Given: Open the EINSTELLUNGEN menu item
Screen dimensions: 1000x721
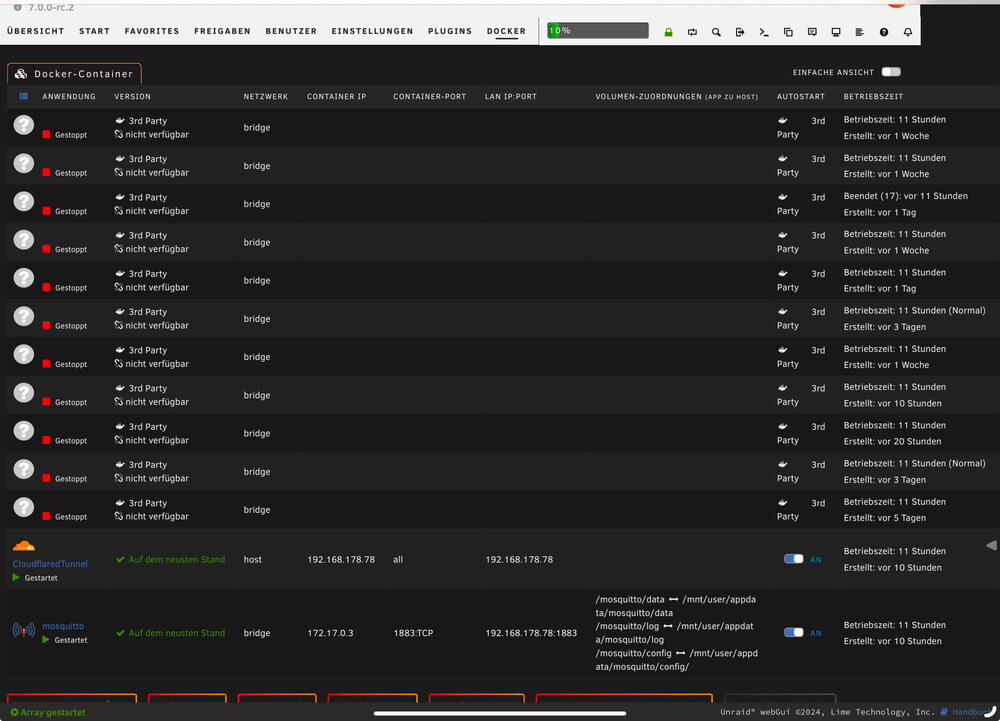Looking at the screenshot, I should tap(372, 31).
